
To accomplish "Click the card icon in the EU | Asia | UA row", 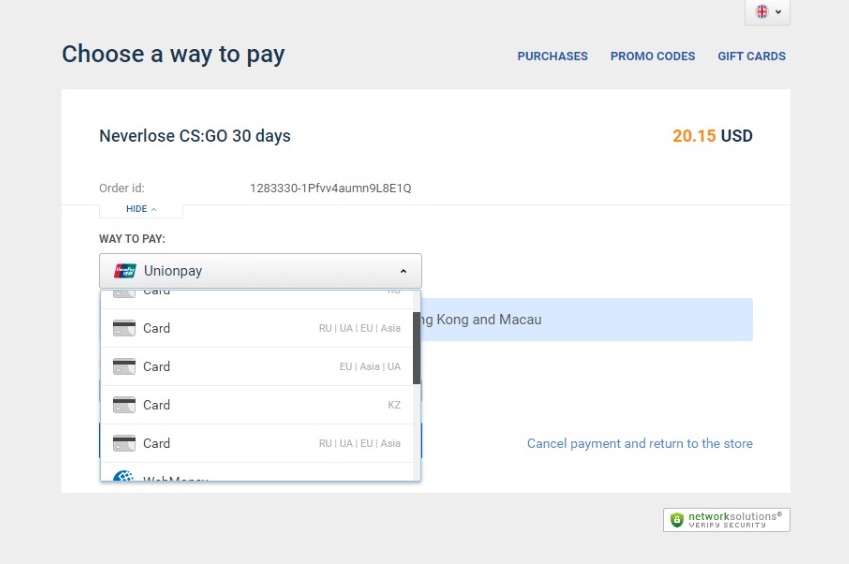I will pyautogui.click(x=124, y=366).
